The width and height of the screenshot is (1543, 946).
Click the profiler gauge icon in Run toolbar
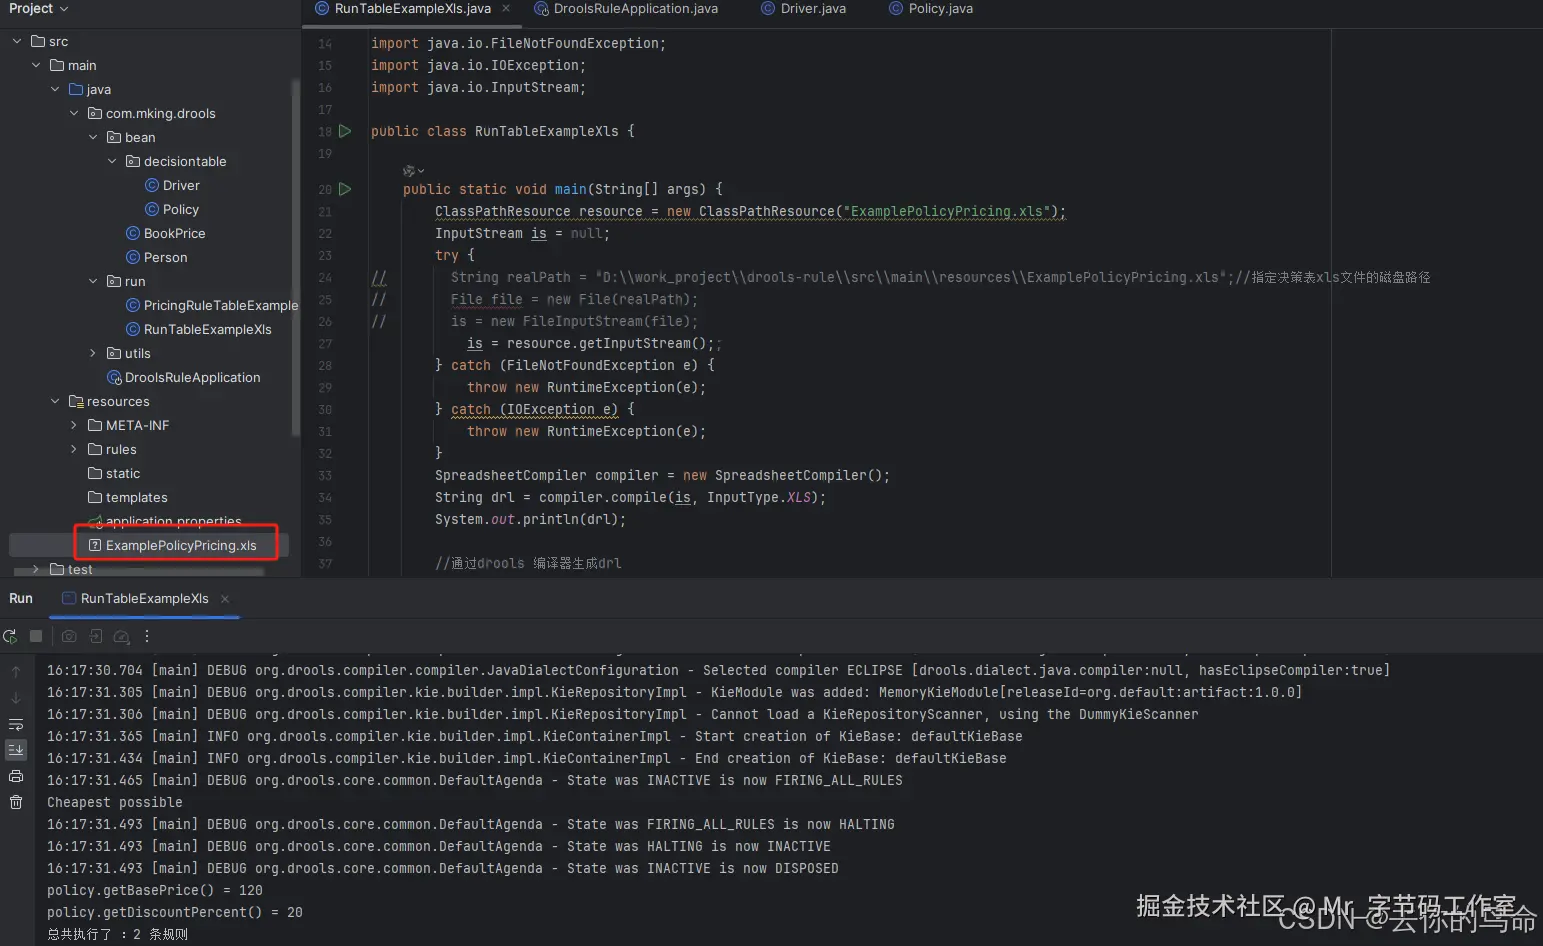click(x=122, y=636)
